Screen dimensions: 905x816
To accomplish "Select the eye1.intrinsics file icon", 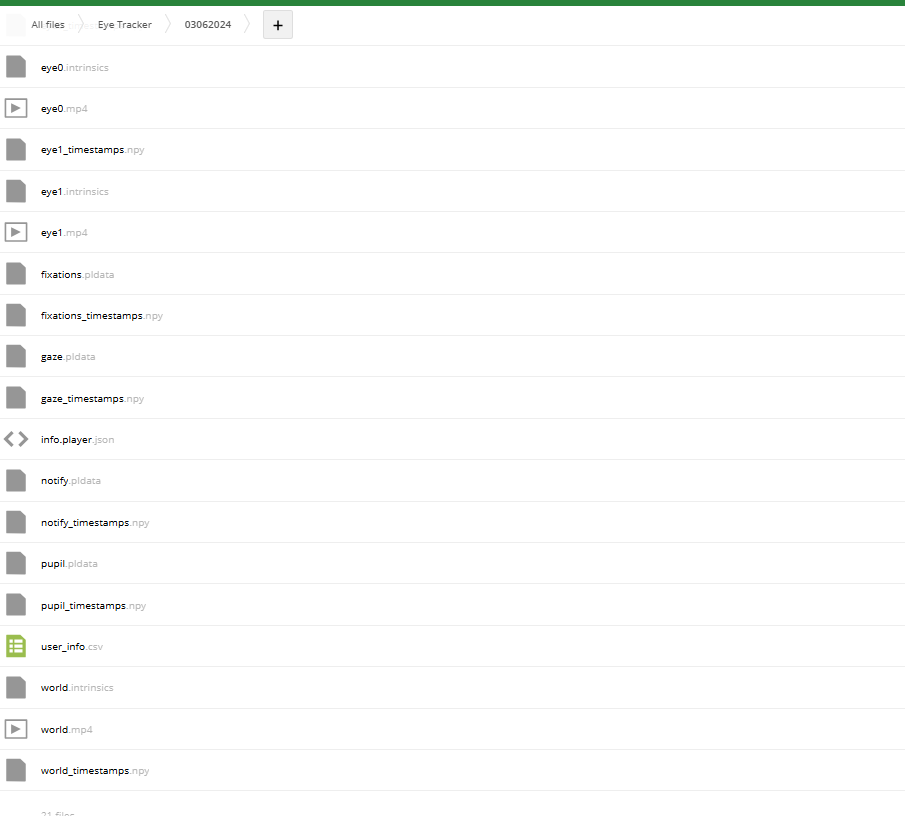I will tap(16, 191).
